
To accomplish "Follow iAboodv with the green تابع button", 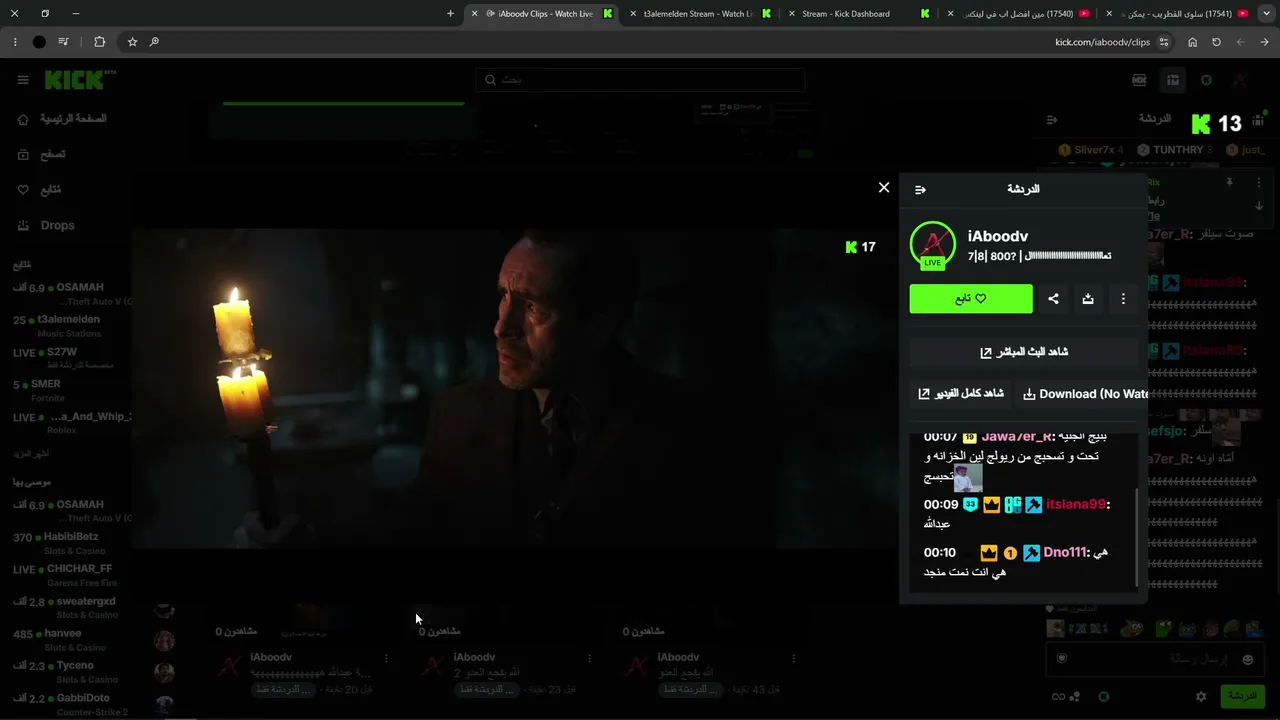I will tap(971, 298).
